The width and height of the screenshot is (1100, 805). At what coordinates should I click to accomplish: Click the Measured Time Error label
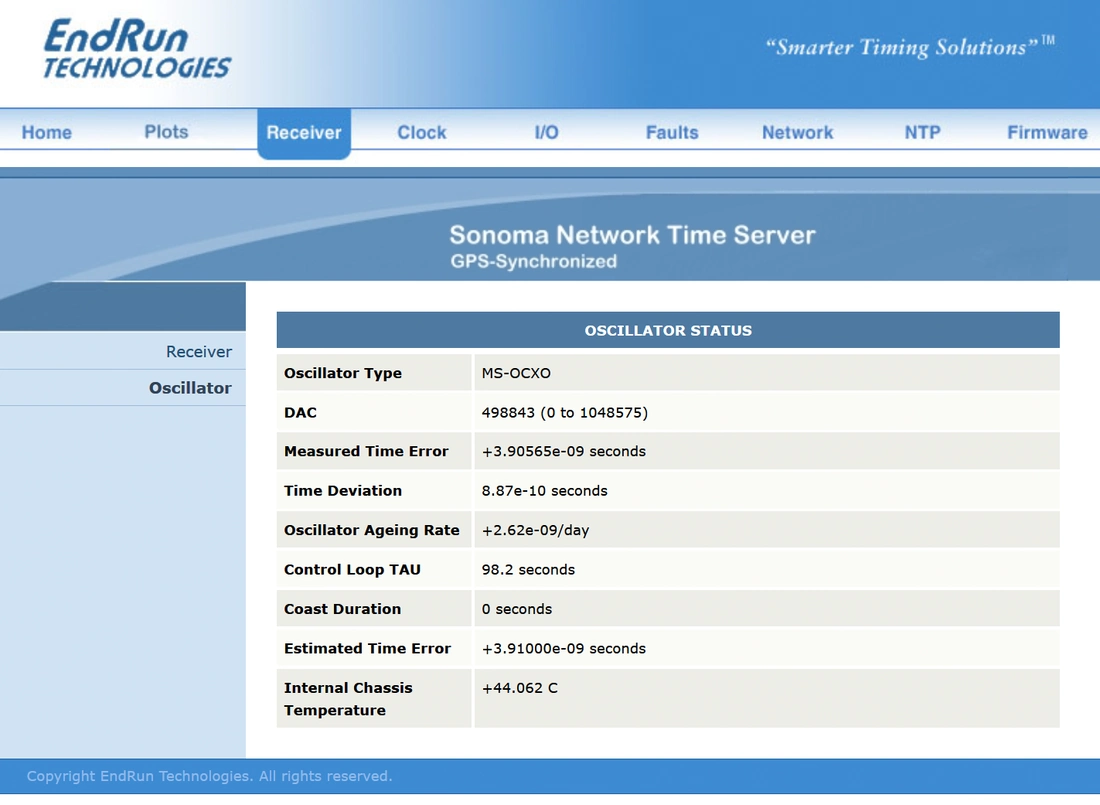coord(365,451)
